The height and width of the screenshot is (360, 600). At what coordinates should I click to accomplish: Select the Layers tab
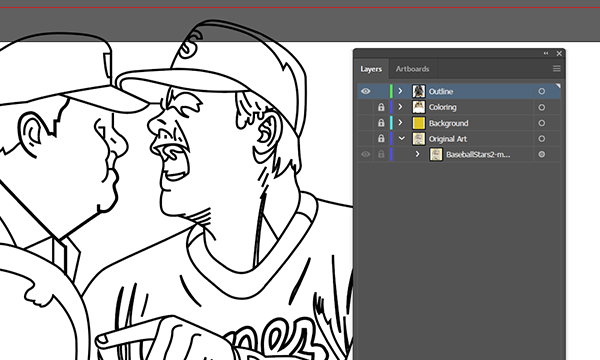pyautogui.click(x=371, y=69)
